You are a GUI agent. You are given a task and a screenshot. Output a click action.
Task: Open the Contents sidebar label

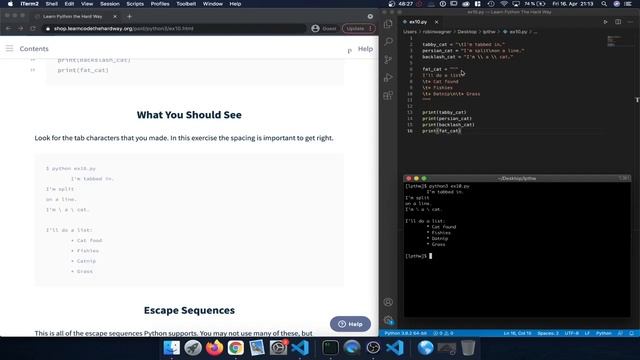click(34, 49)
